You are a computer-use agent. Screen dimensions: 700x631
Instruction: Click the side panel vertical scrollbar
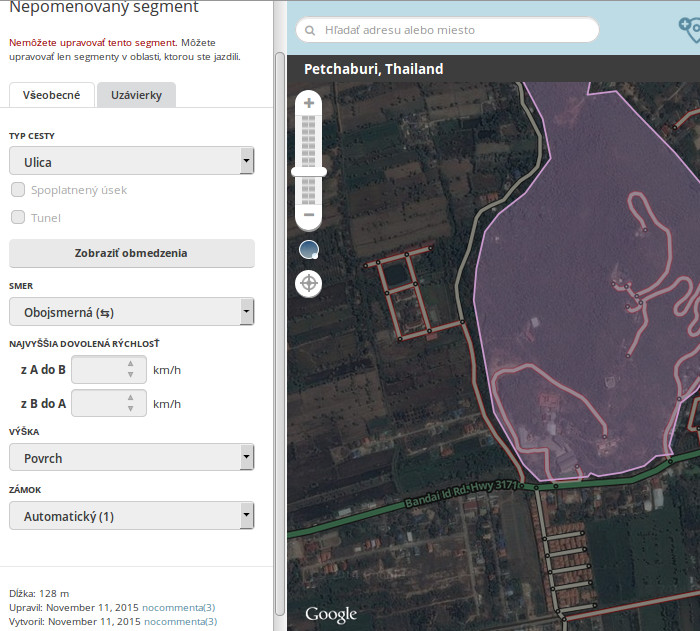279,334
